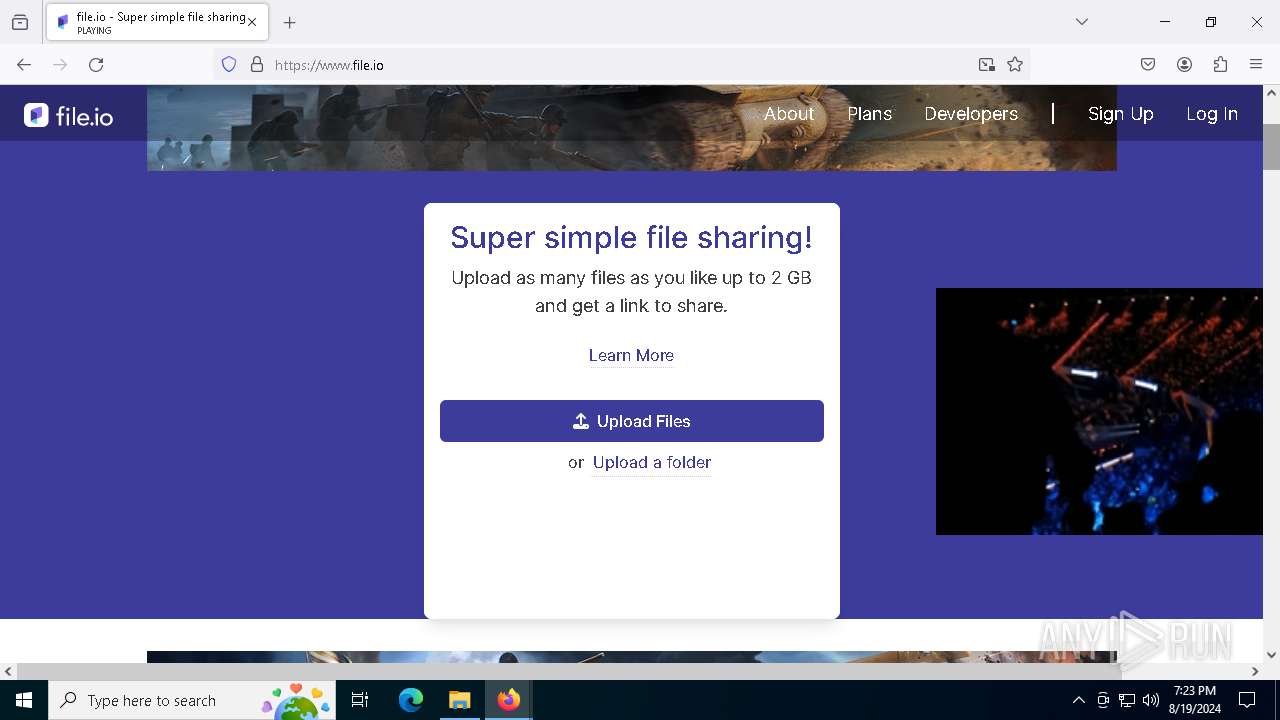
Task: View site security padlock info
Action: (257, 65)
